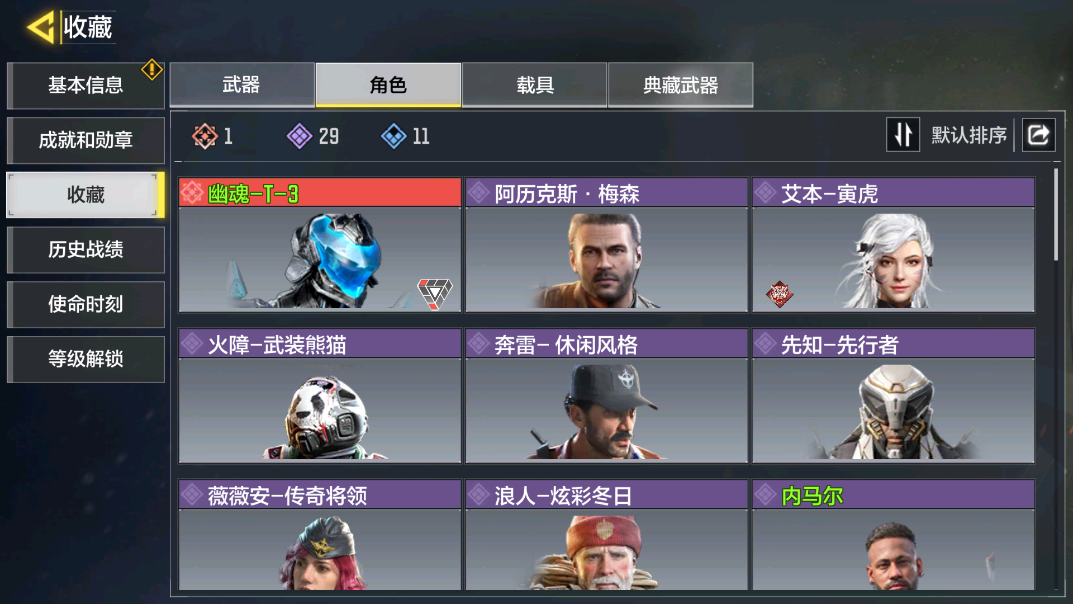The height and width of the screenshot is (604, 1073).
Task: Switch to the 武器 tab
Action: 242,85
